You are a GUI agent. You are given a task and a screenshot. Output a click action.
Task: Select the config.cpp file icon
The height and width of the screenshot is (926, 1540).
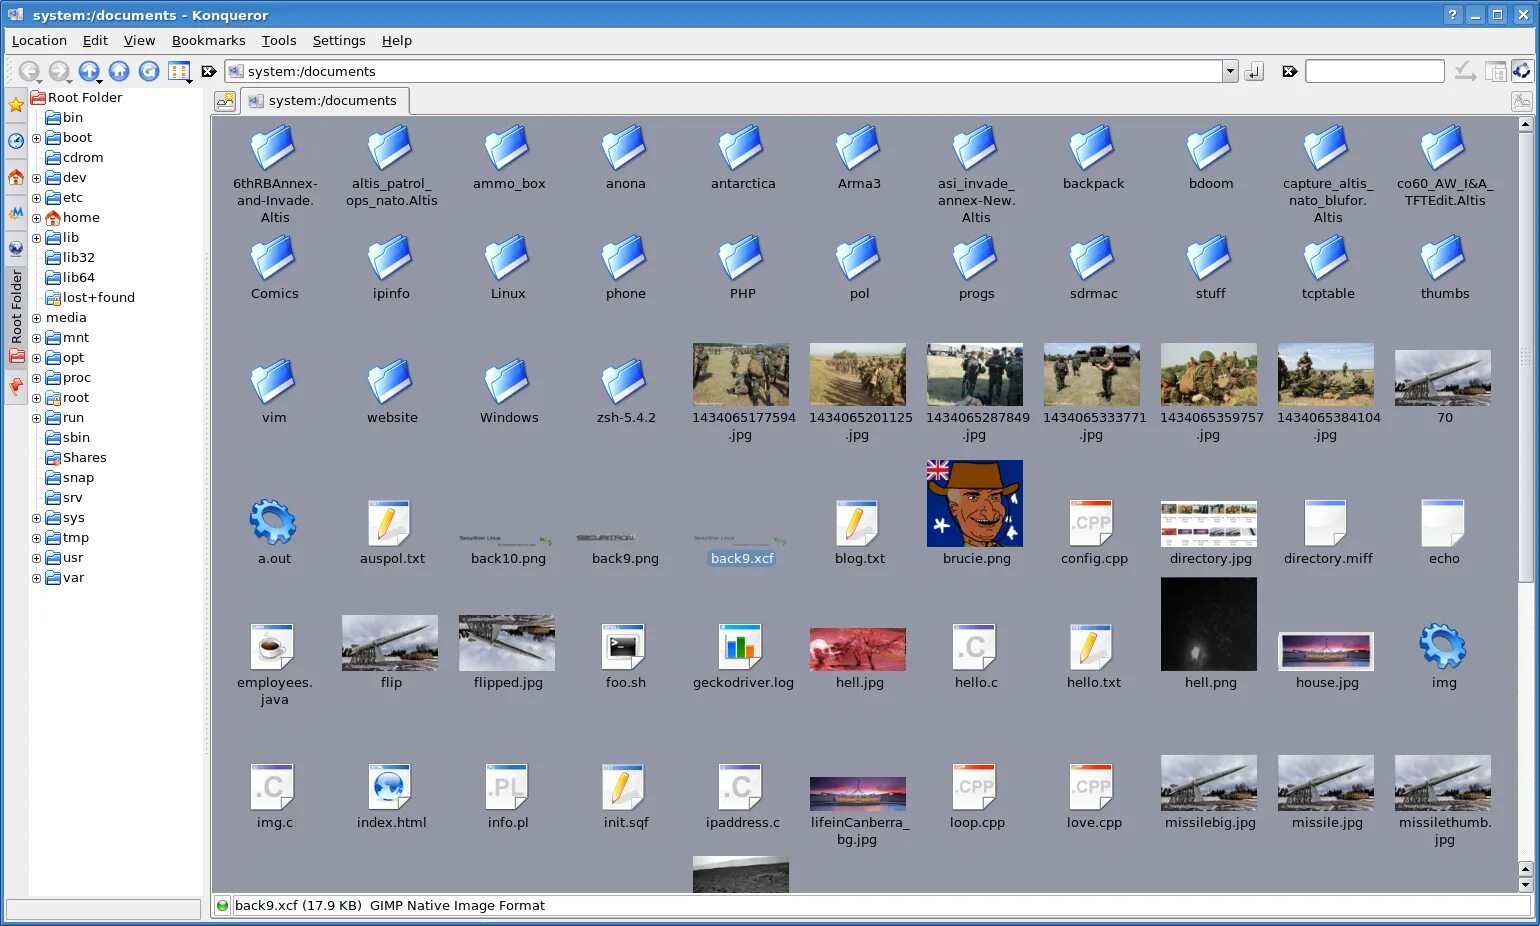[1092, 522]
